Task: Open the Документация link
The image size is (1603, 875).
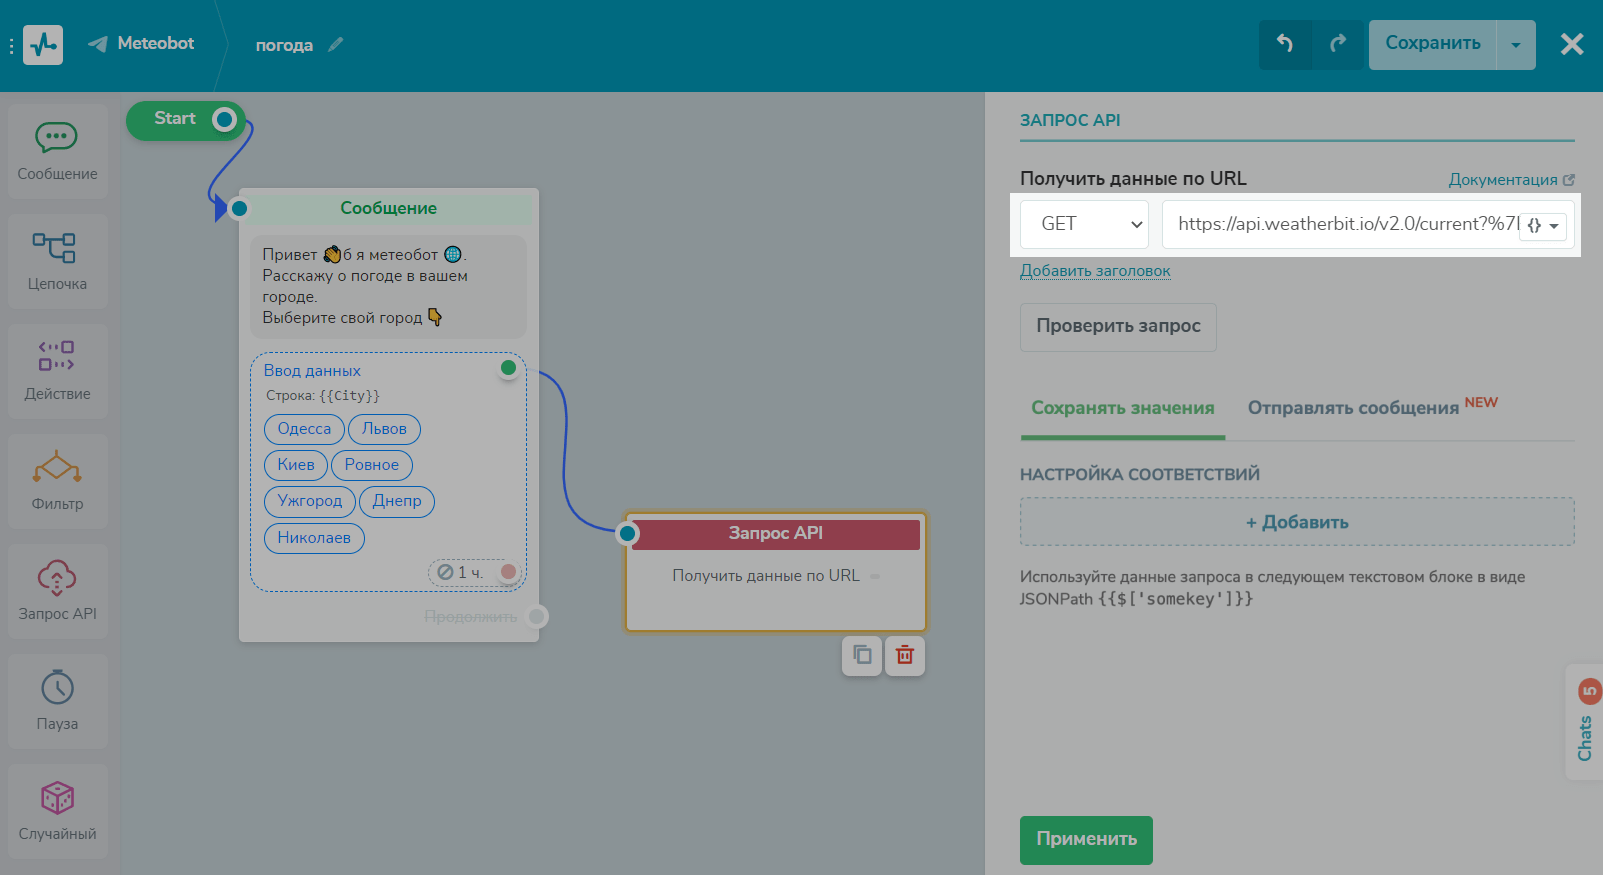Action: [x=1511, y=180]
